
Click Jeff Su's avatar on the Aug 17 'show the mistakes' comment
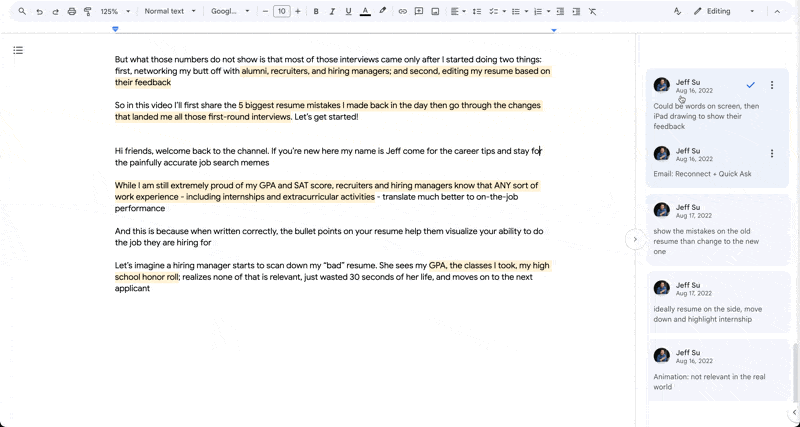click(662, 210)
